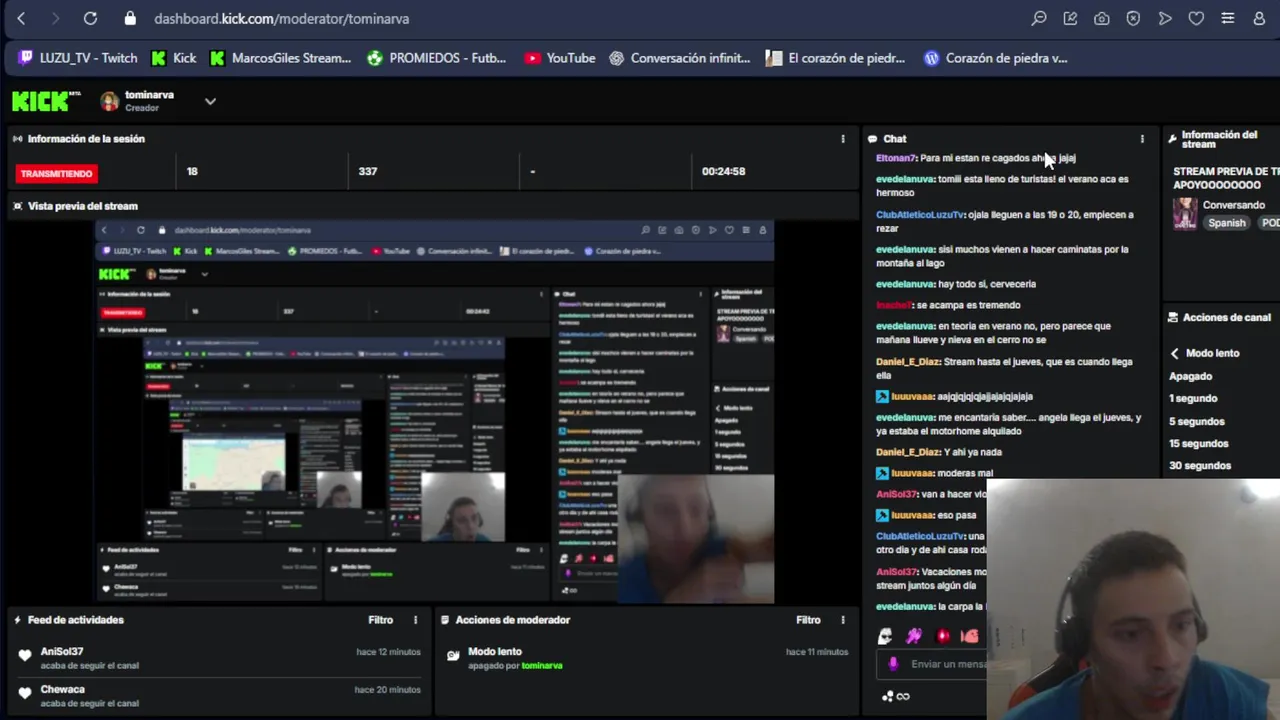Viewport: 1280px width, 720px height.
Task: Click username Chewaca in activity feed
Action: [62, 689]
